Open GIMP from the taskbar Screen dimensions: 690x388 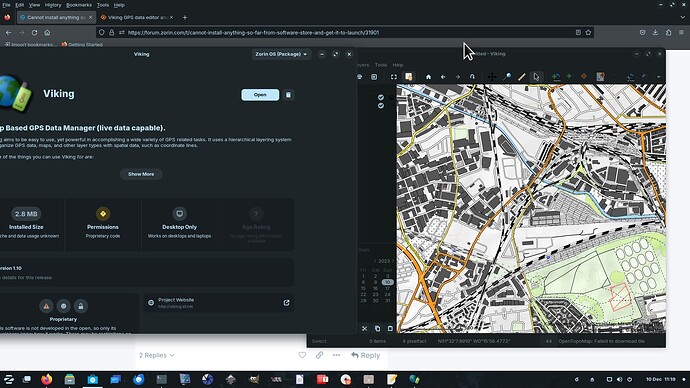(253, 379)
